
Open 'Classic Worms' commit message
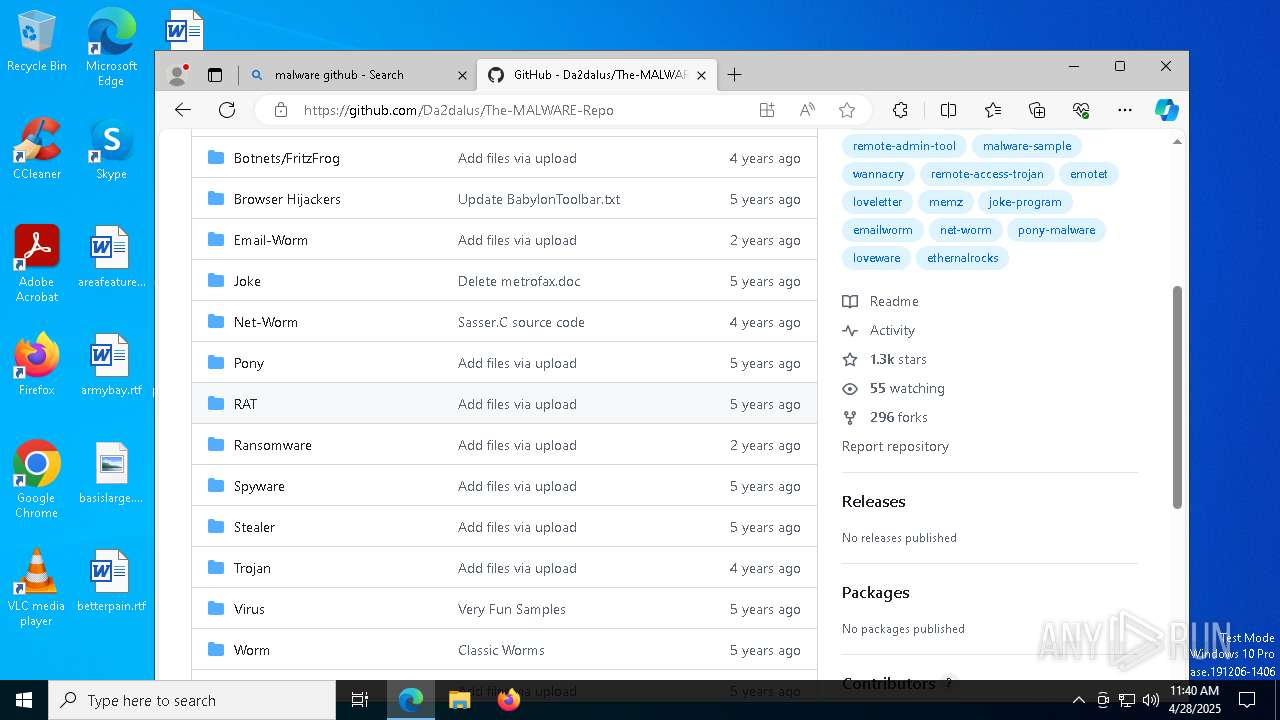coord(501,650)
